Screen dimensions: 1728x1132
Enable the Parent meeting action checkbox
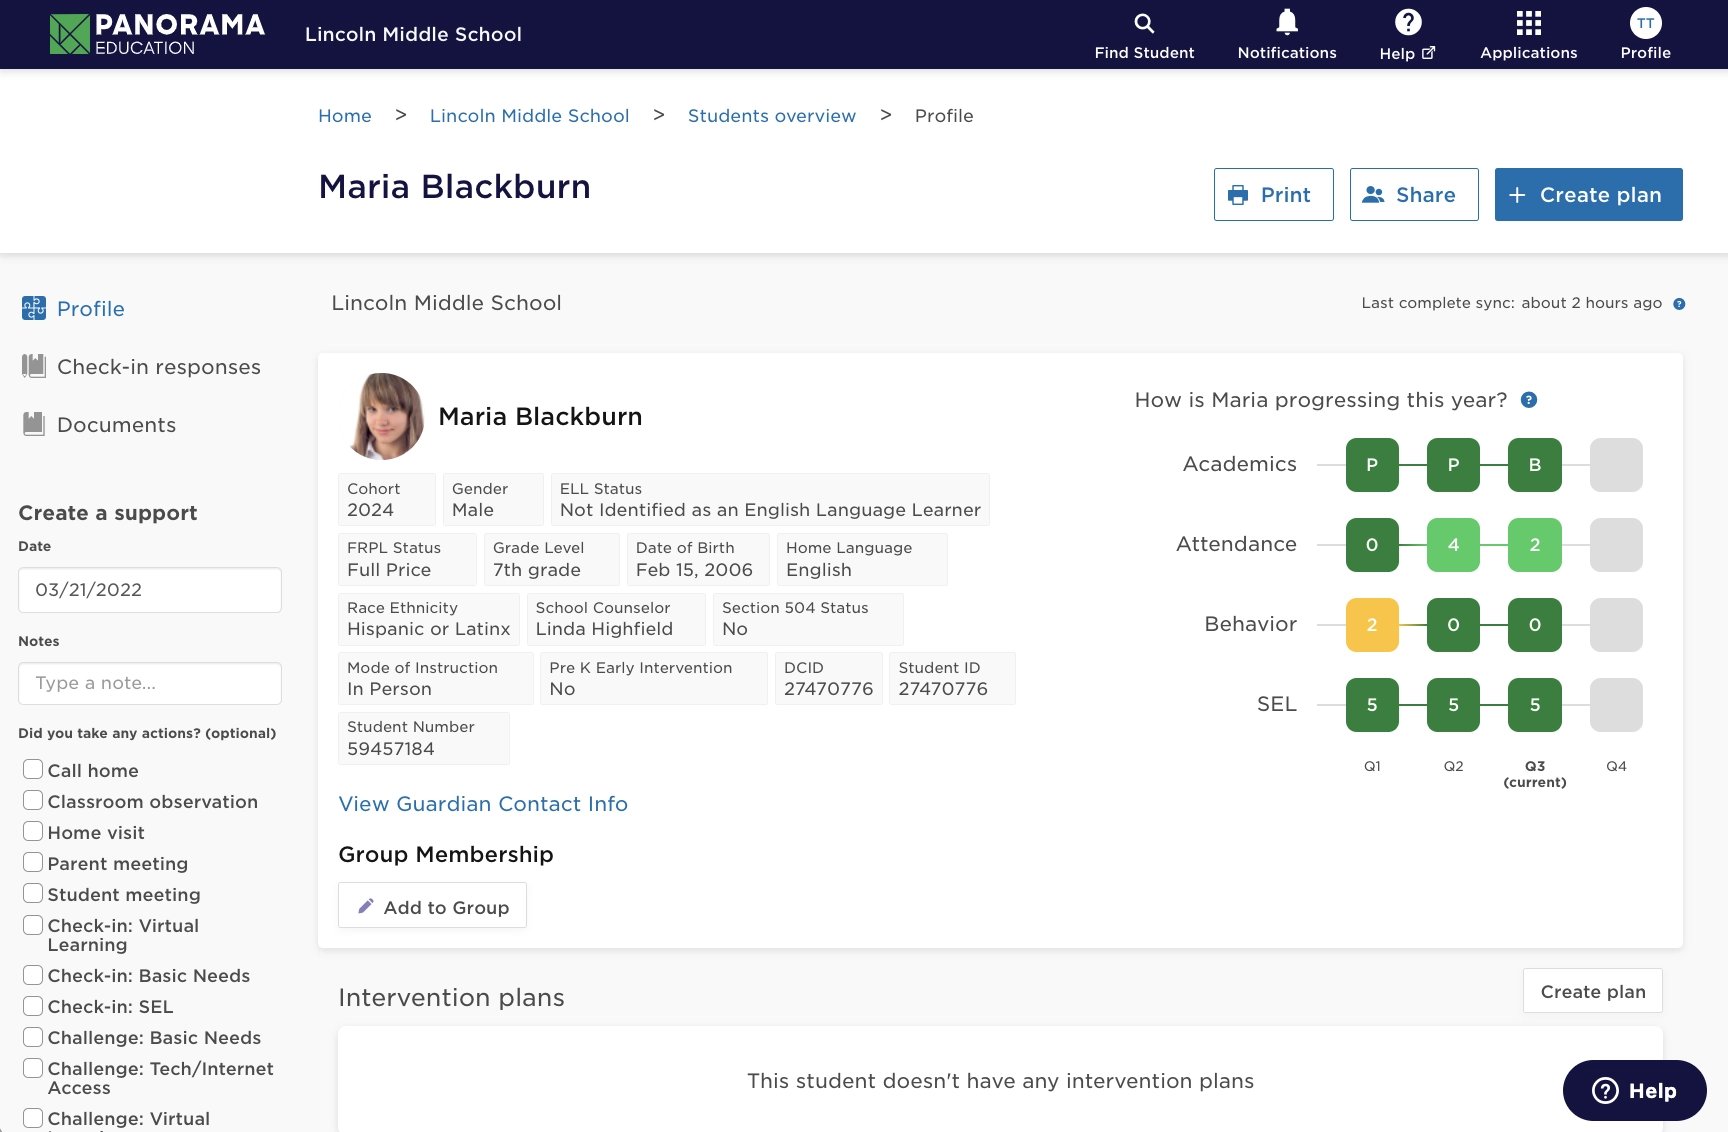pos(33,862)
